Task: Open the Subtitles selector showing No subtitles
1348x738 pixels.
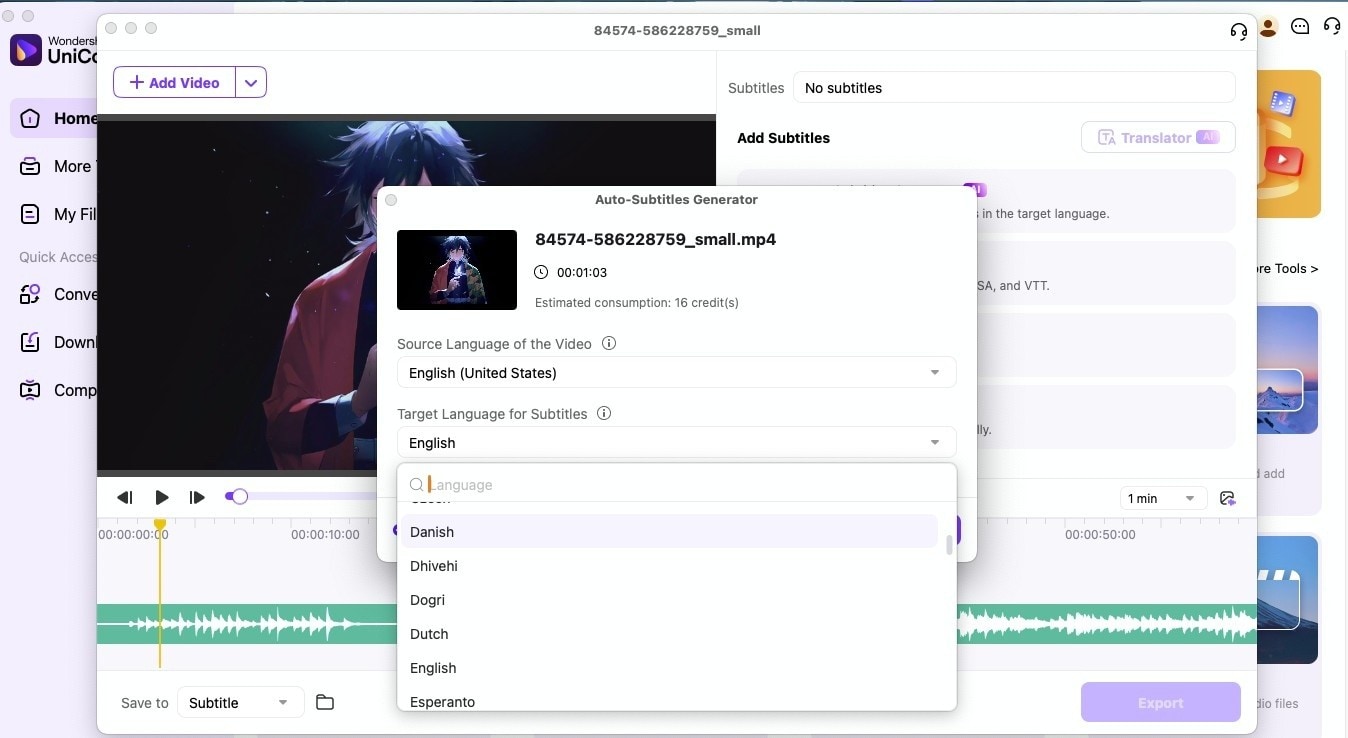Action: pyautogui.click(x=1014, y=88)
